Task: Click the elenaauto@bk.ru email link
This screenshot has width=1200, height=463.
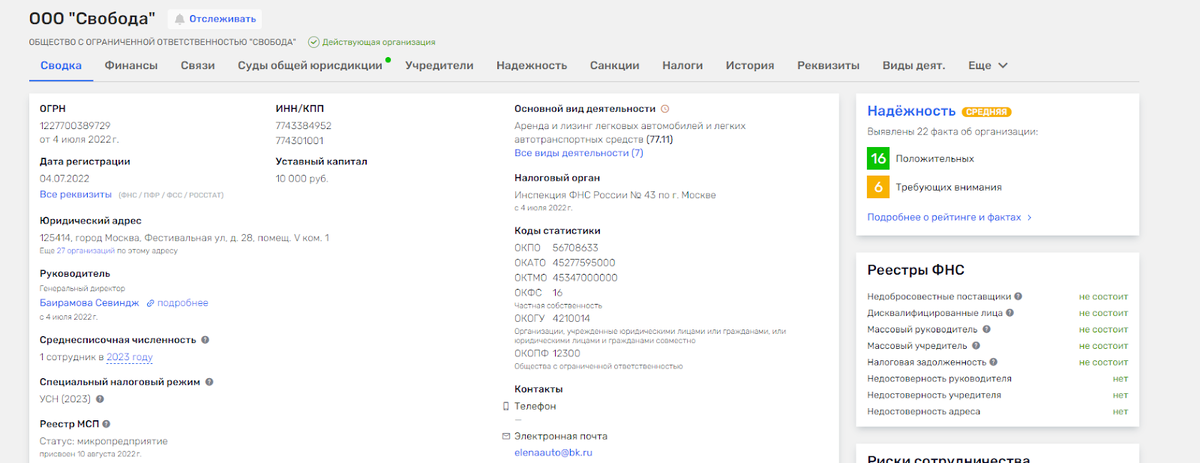Action: tap(555, 453)
